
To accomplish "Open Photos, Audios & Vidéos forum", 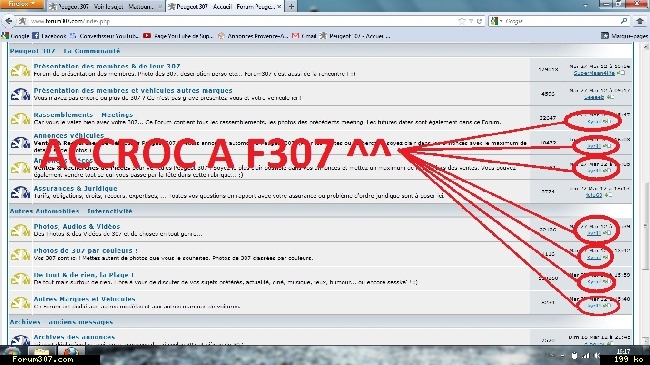I will (x=77, y=226).
